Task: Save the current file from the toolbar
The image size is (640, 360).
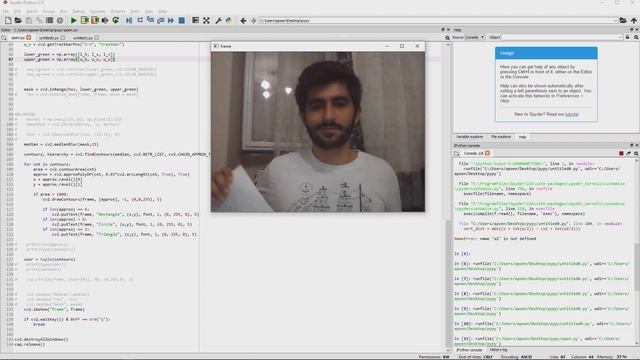Action: (x=29, y=20)
